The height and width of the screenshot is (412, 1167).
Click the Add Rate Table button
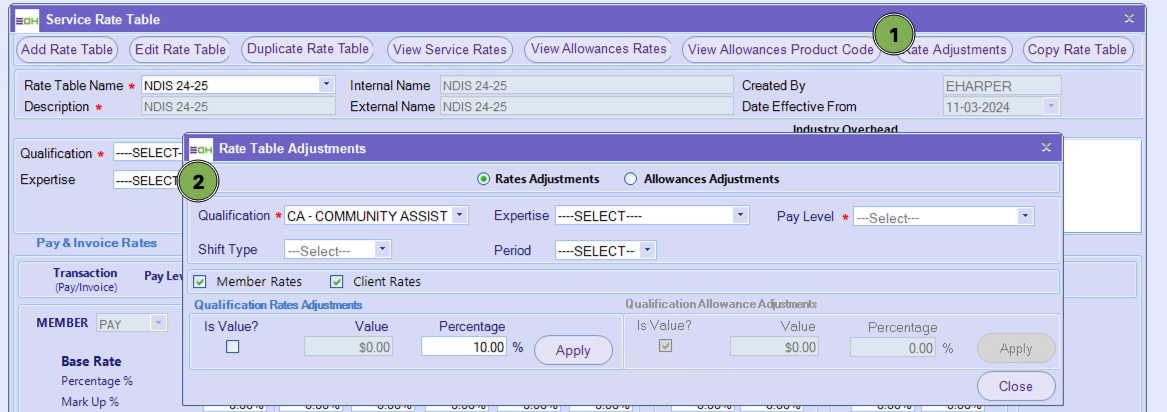pos(67,49)
